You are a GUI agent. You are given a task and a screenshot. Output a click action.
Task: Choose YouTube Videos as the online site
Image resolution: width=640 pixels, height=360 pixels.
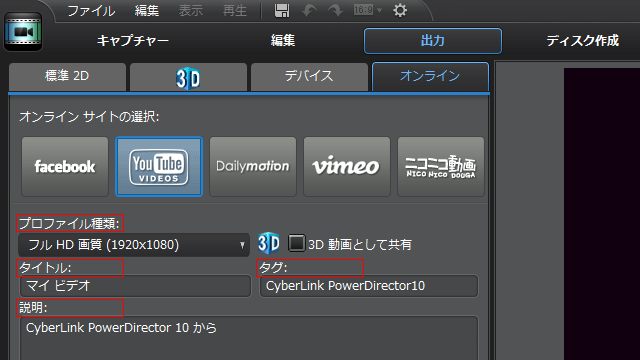[159, 167]
